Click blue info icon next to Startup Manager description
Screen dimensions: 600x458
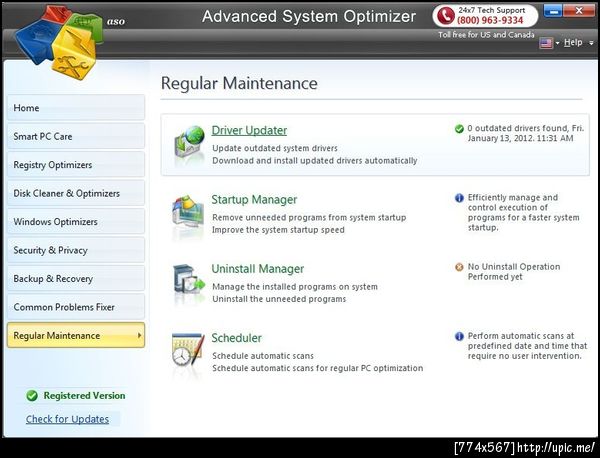[x=459, y=198]
